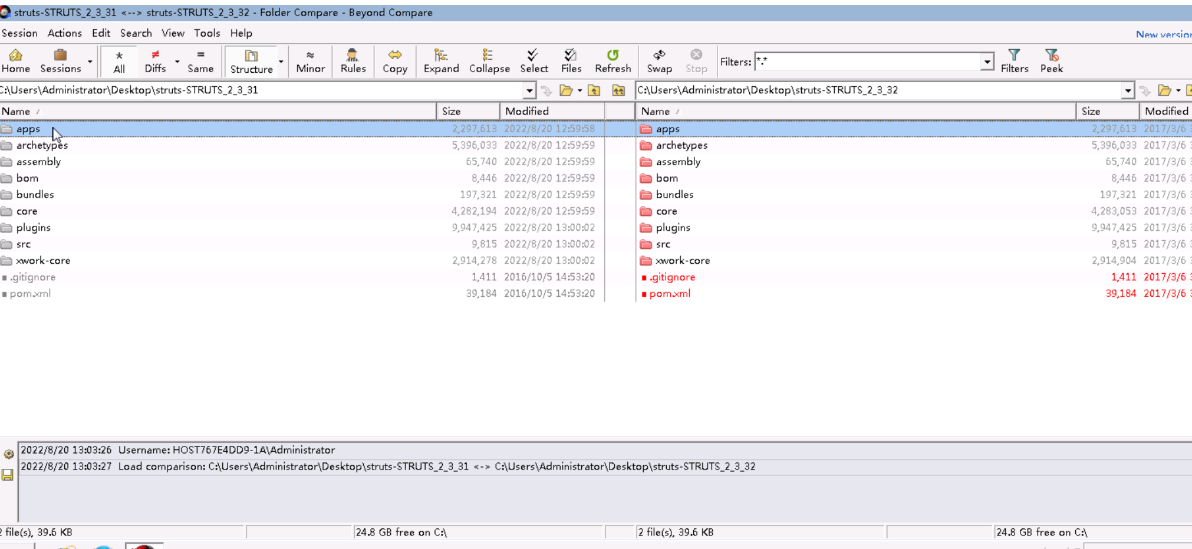Open the Filters combo box dropdown
The image size is (1192, 549).
click(988, 62)
